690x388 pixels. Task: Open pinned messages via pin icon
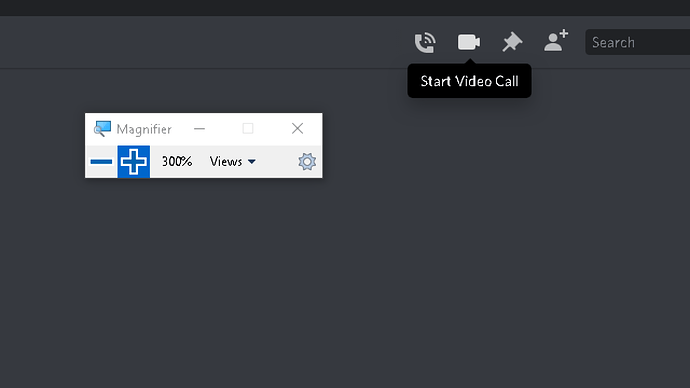click(x=512, y=42)
